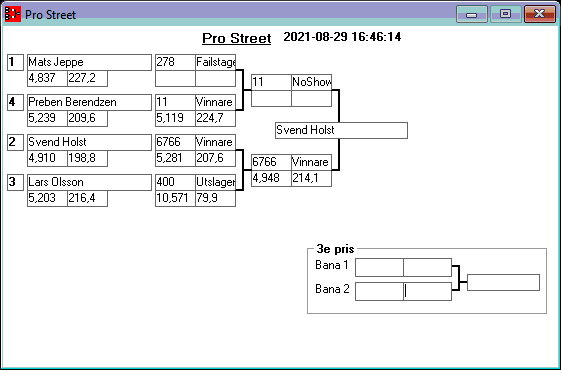Click start number 278 field
This screenshot has height=370, width=561.
pos(175,62)
